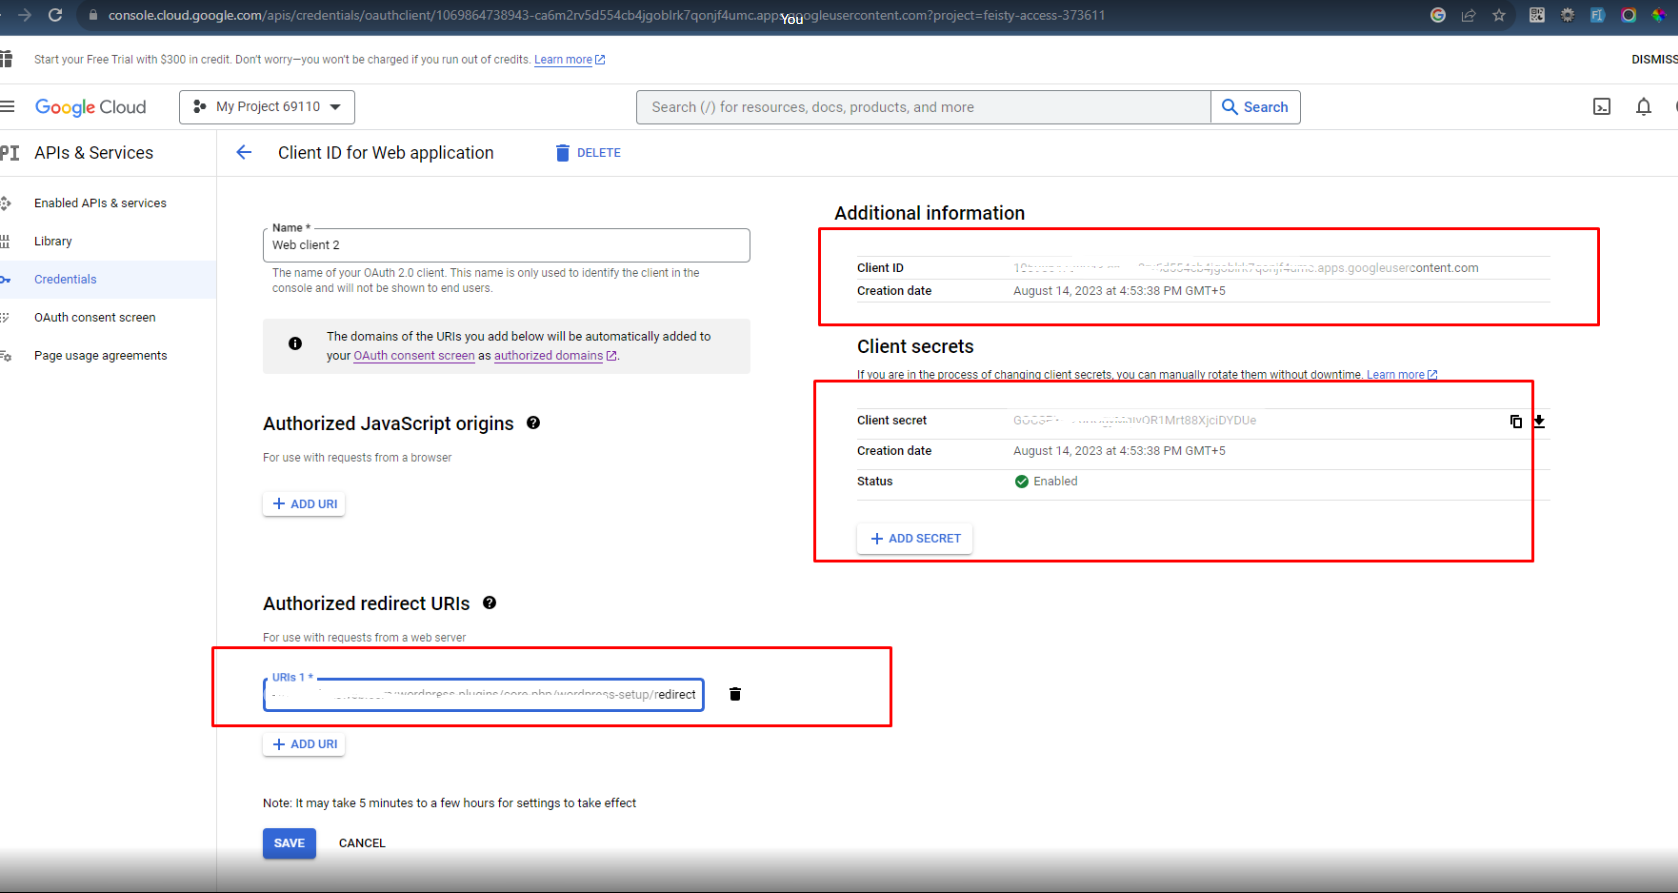Open Enabled APIs & services page

coord(100,203)
